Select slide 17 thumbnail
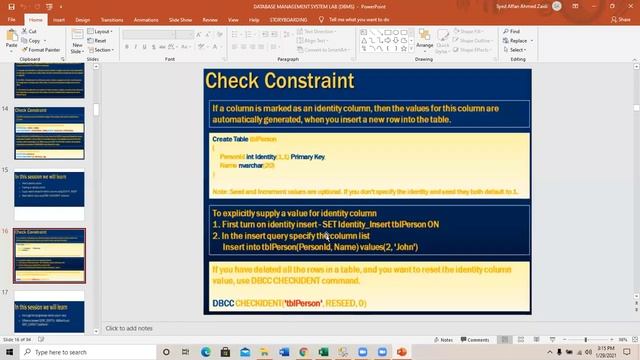 pyautogui.click(x=49, y=312)
